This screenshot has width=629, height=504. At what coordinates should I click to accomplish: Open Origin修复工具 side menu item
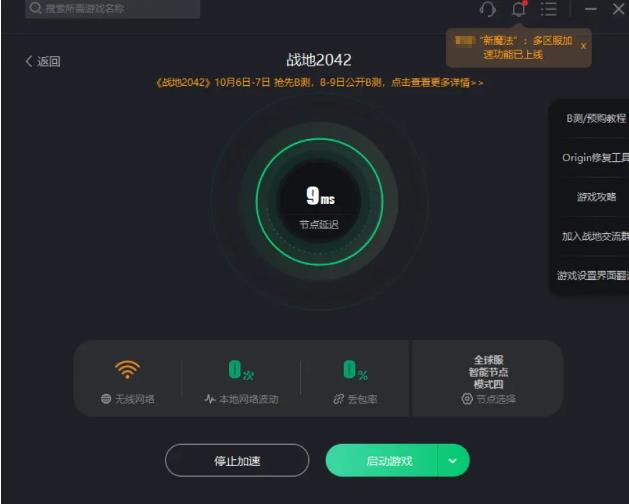(x=595, y=158)
